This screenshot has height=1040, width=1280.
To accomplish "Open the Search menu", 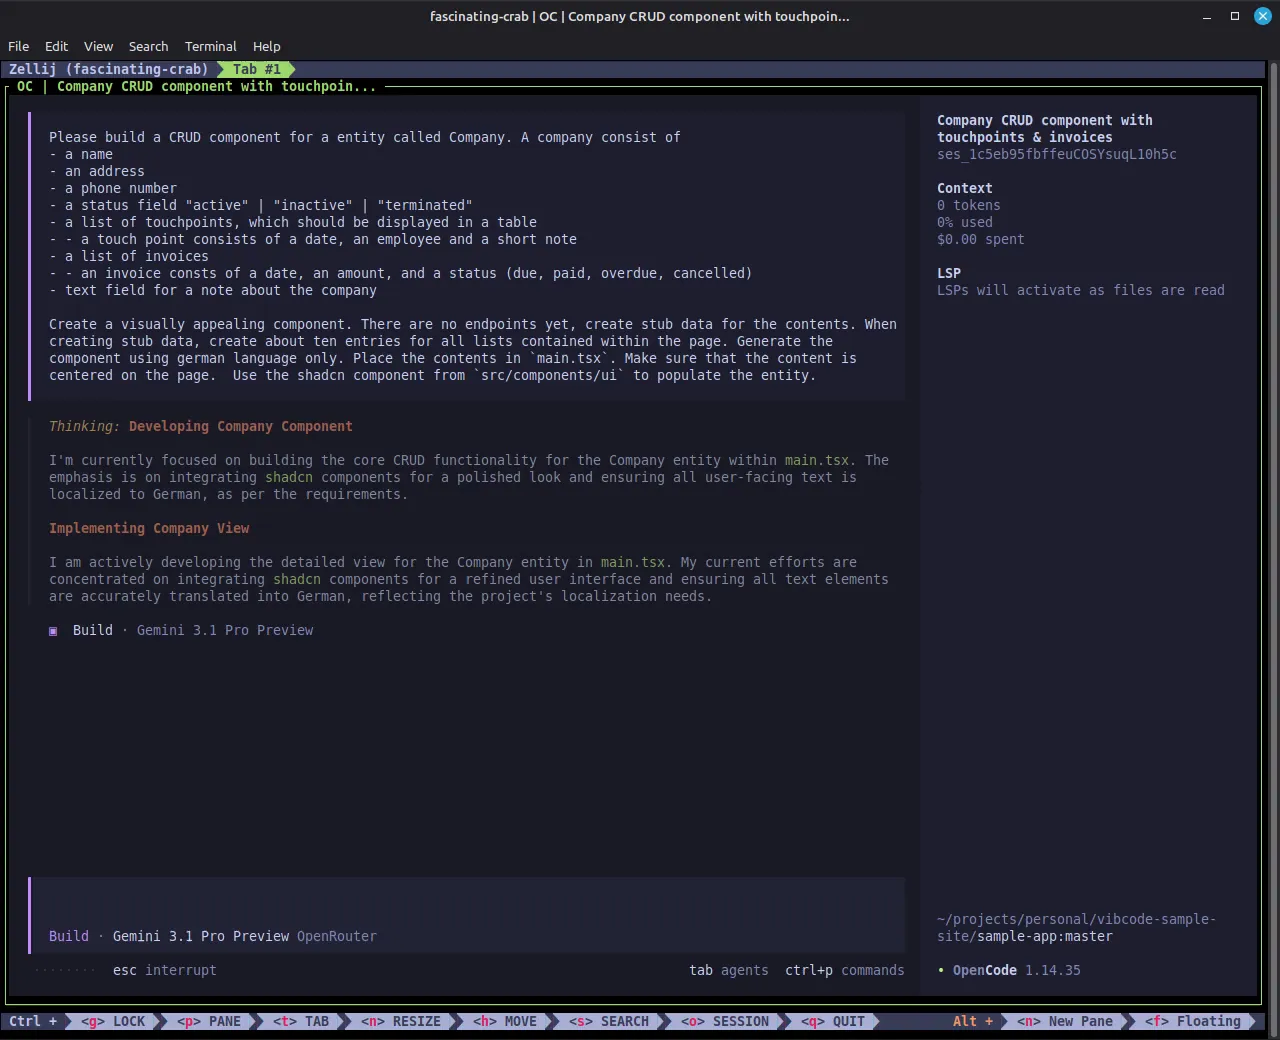I will [148, 46].
